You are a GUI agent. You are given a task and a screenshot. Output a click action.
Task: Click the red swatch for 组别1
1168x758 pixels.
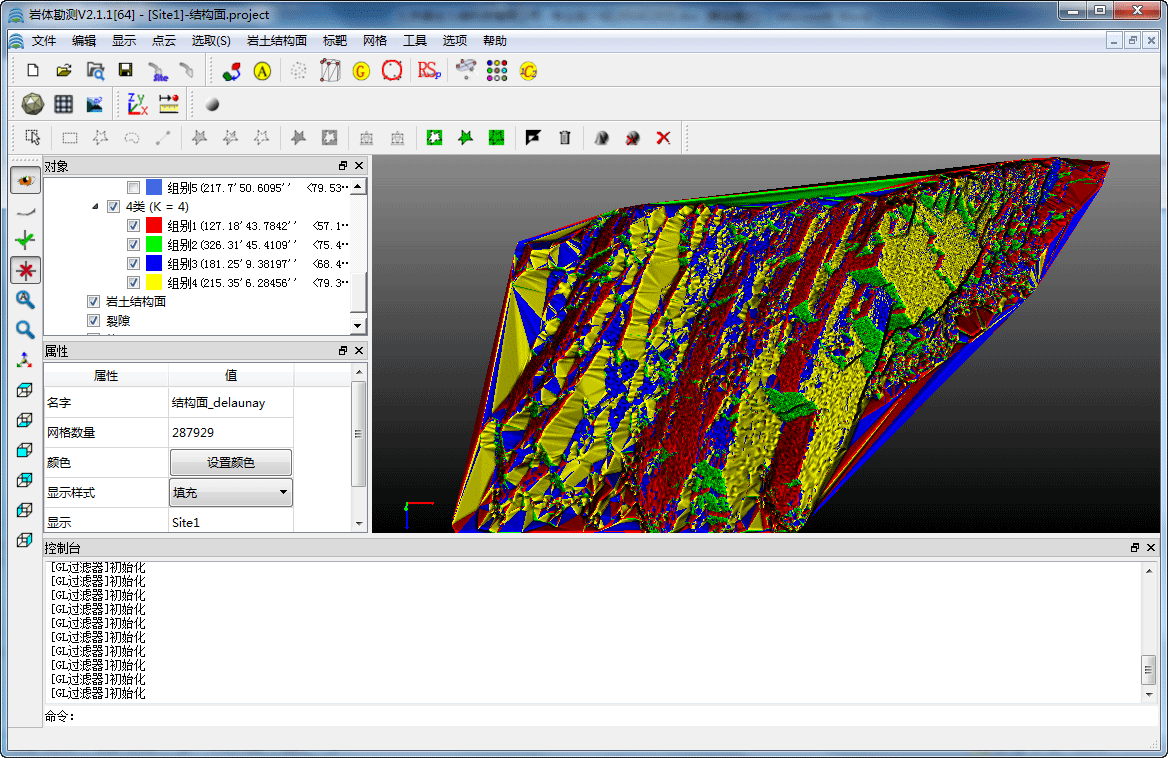coord(154,226)
